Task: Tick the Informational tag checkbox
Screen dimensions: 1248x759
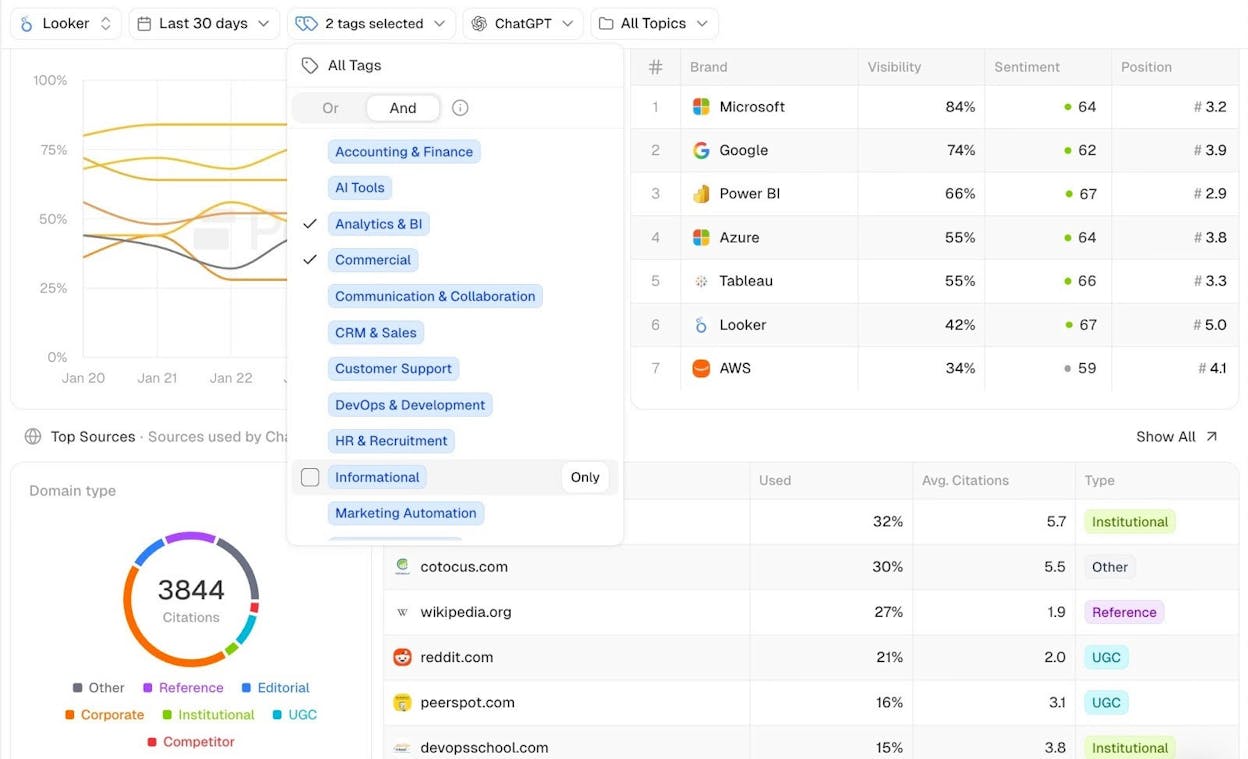Action: [310, 477]
